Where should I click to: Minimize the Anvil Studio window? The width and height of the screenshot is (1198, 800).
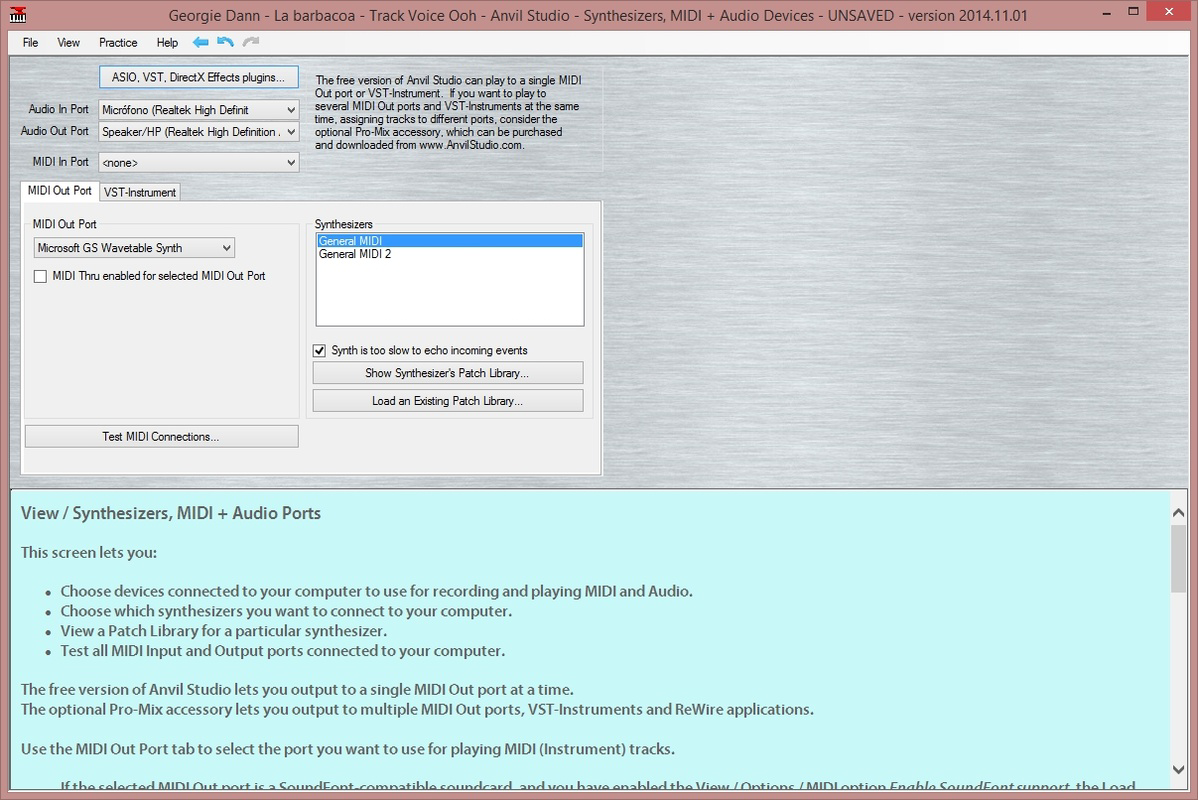tap(1107, 13)
